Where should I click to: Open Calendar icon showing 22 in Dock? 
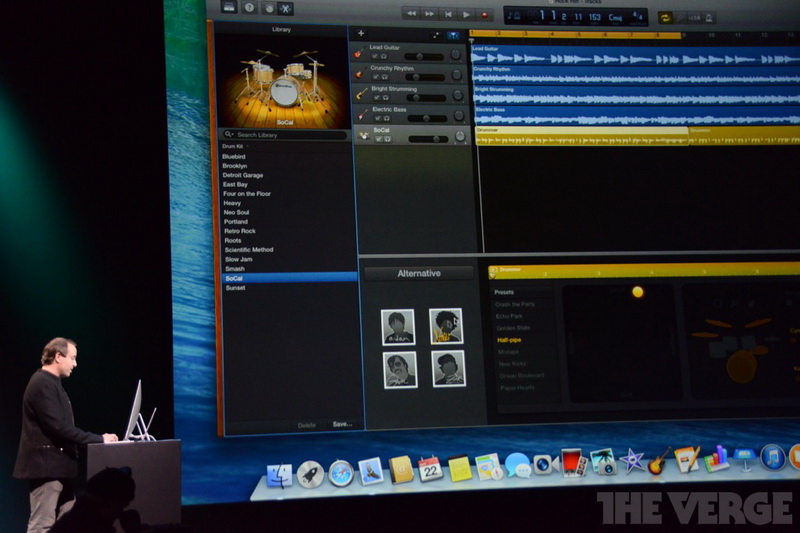(431, 469)
